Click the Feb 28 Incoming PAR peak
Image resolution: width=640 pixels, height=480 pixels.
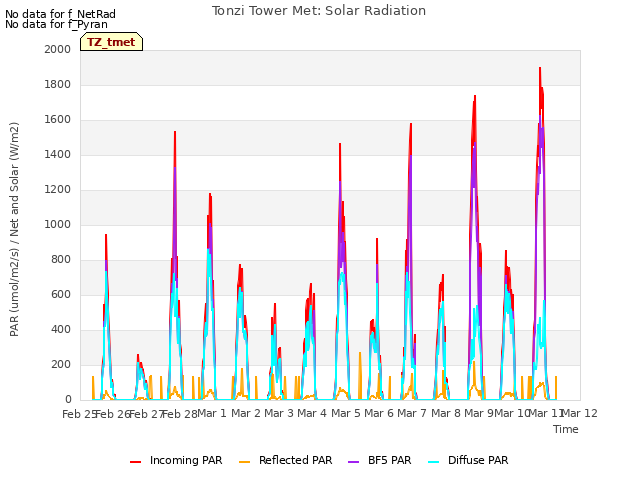(175, 132)
